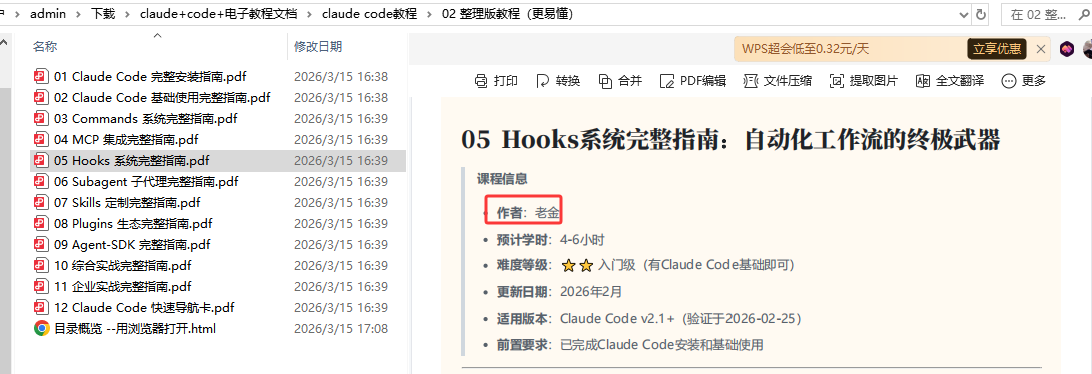This screenshot has width=1092, height=374.
Task: Click the 文件压缩 compress icon
Action: (x=750, y=81)
